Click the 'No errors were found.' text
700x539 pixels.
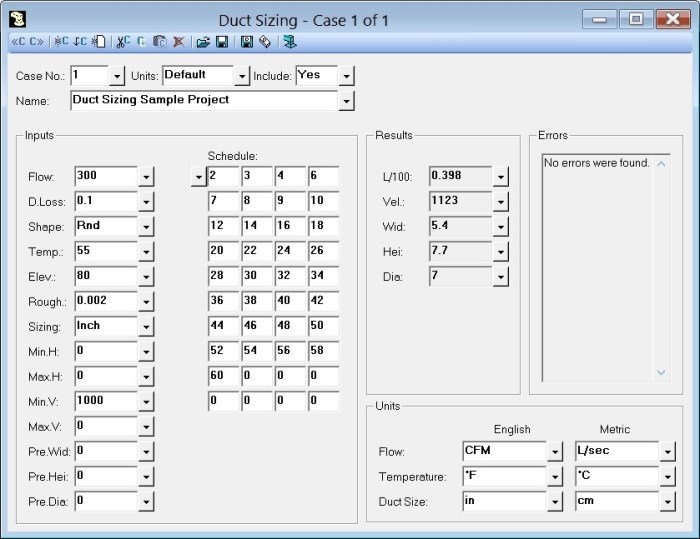[596, 163]
